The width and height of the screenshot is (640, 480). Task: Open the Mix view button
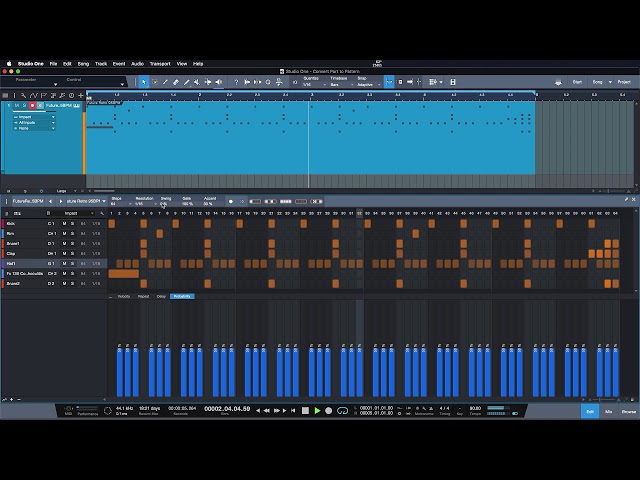tap(608, 411)
